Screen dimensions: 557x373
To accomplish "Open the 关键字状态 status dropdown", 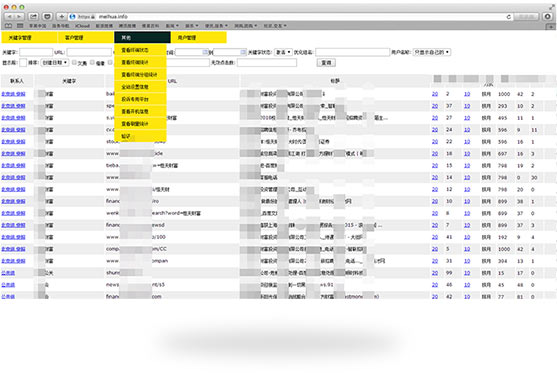I will [x=283, y=52].
